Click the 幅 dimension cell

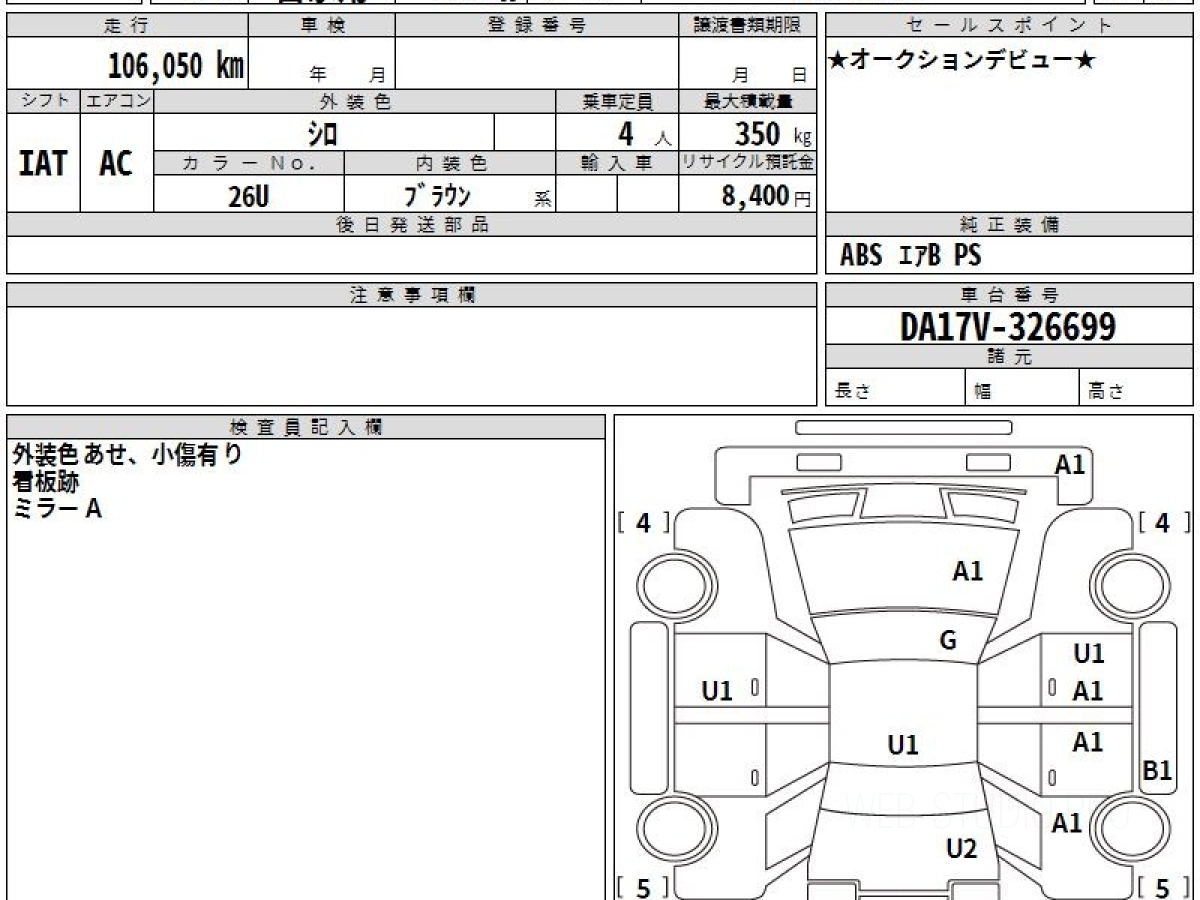[x=1022, y=388]
